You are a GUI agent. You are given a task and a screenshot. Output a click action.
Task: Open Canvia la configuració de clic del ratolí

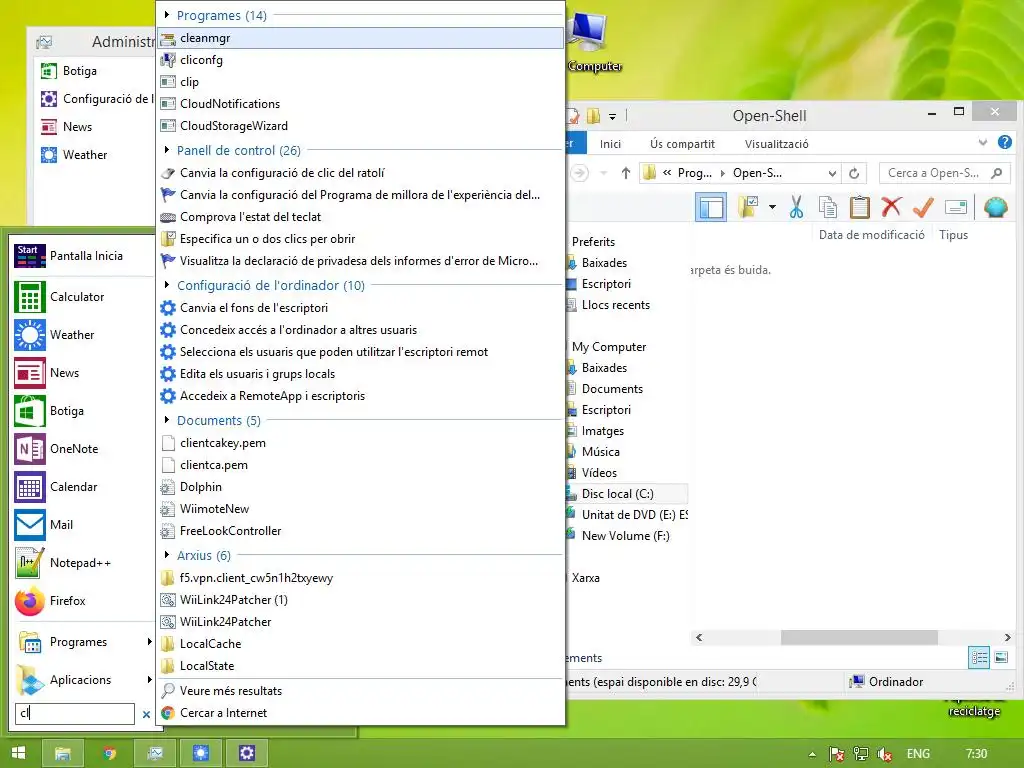click(x=360, y=173)
